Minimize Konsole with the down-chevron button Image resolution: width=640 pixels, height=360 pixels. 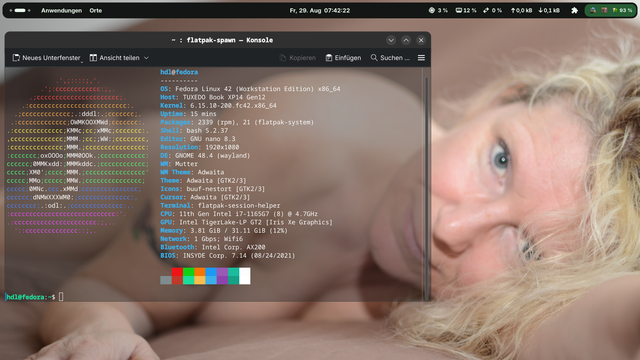[x=391, y=40]
